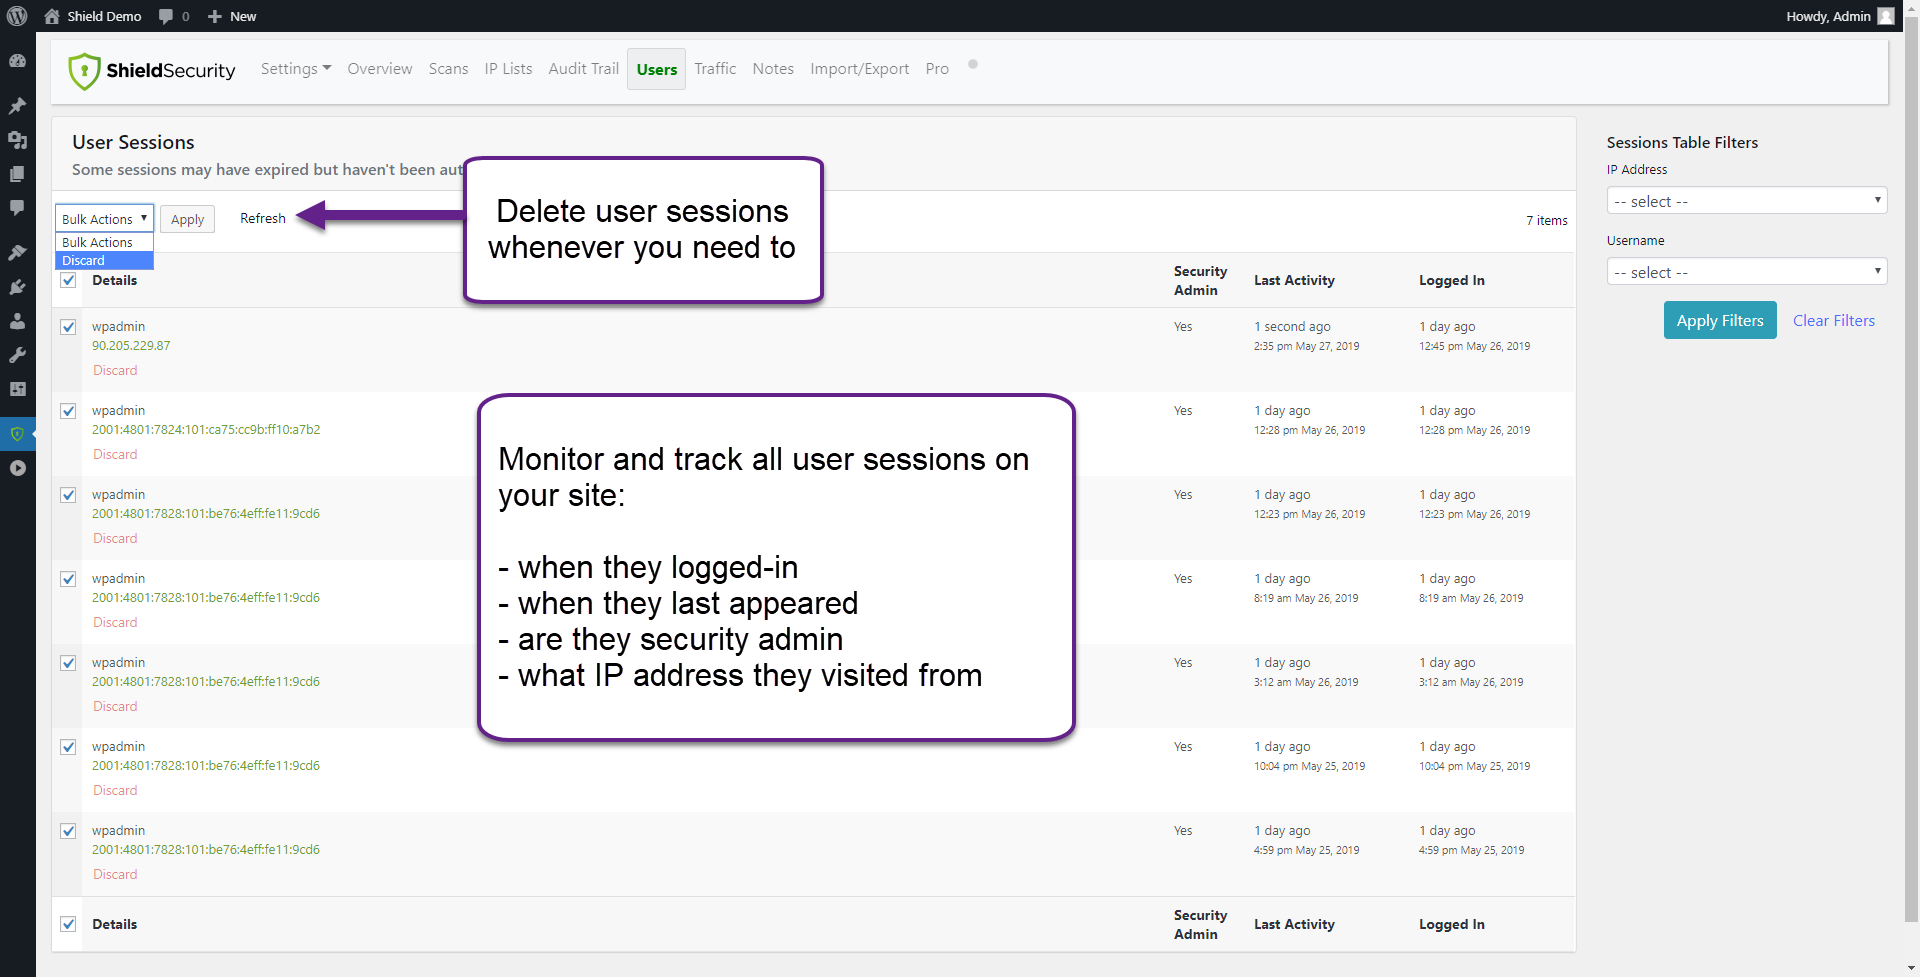Toggle the select-all checkbox in the header row

(68, 280)
